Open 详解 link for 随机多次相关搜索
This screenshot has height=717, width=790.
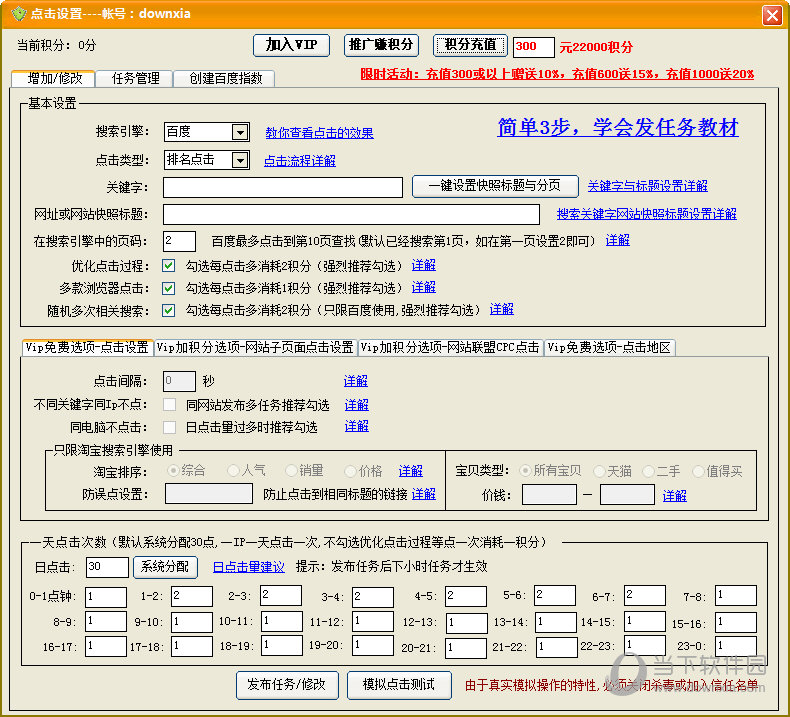501,309
